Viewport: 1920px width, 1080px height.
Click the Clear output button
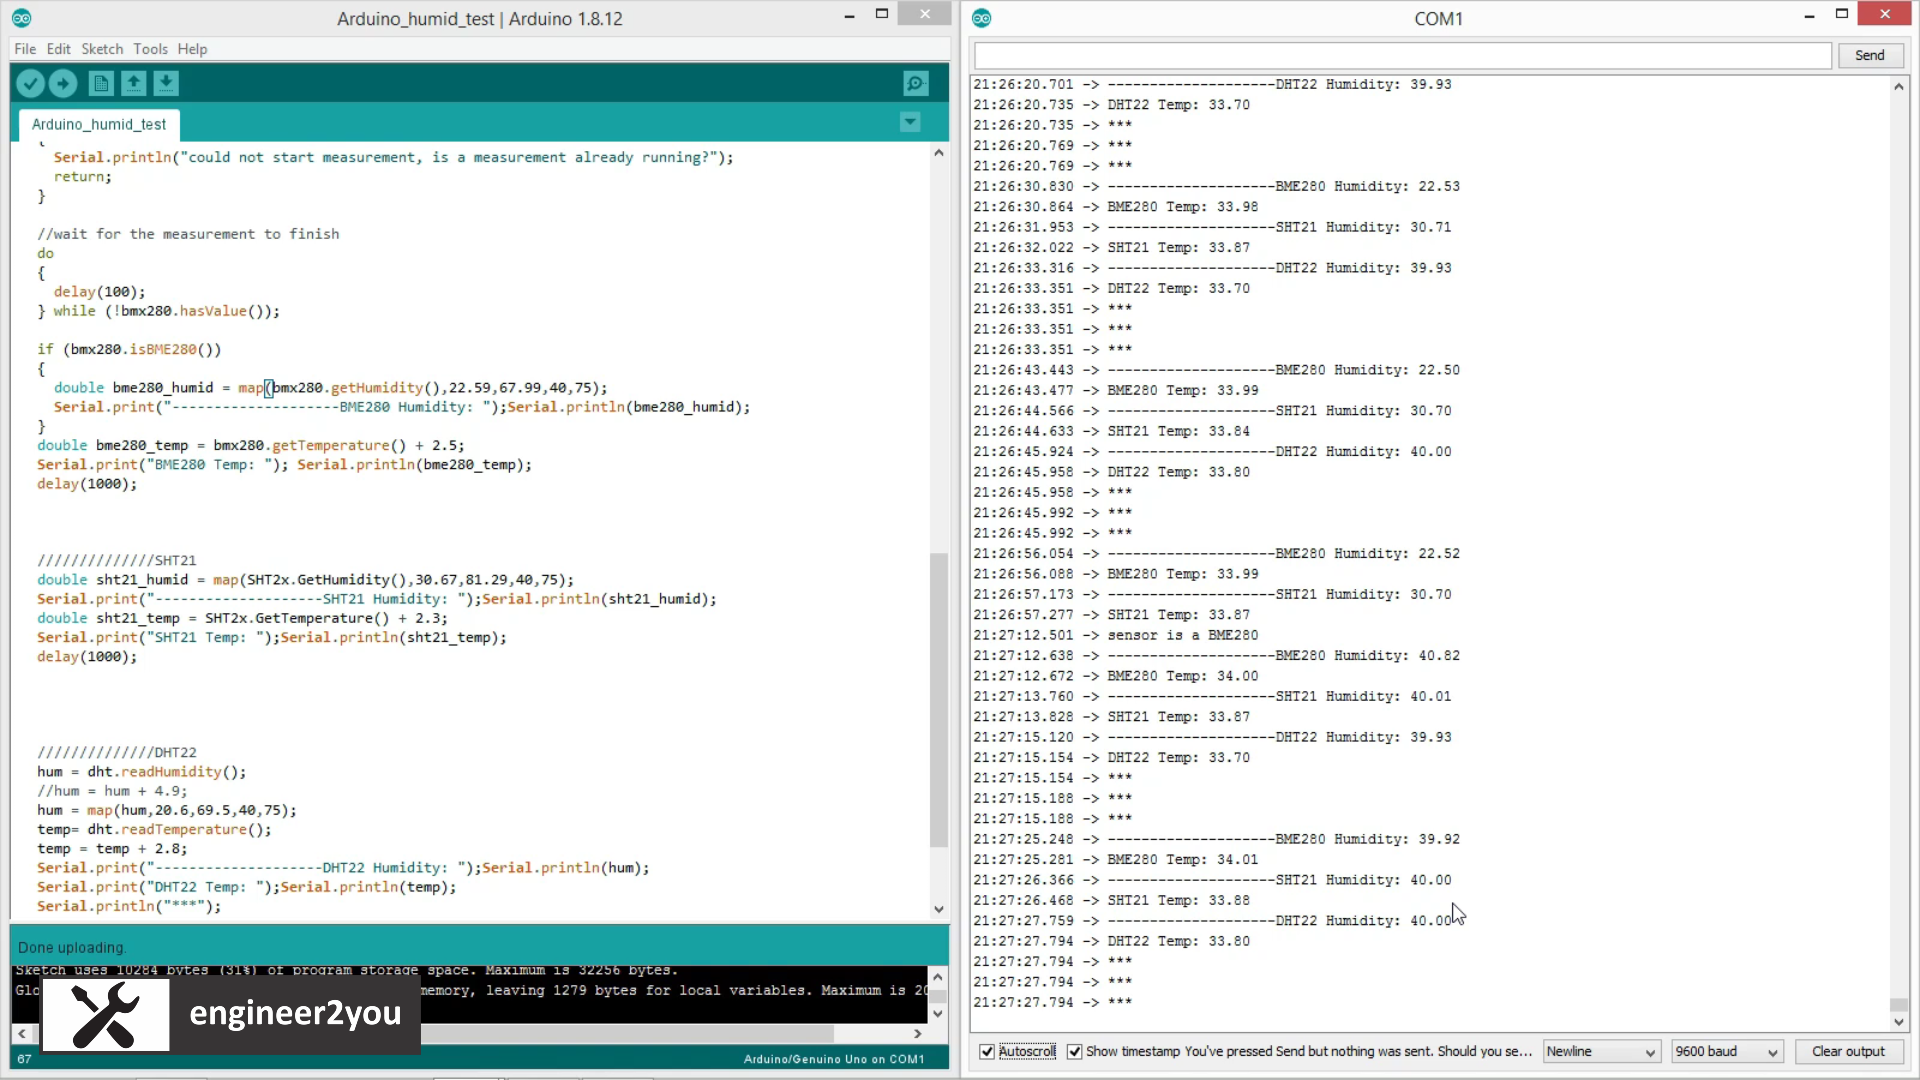pyautogui.click(x=1848, y=1051)
